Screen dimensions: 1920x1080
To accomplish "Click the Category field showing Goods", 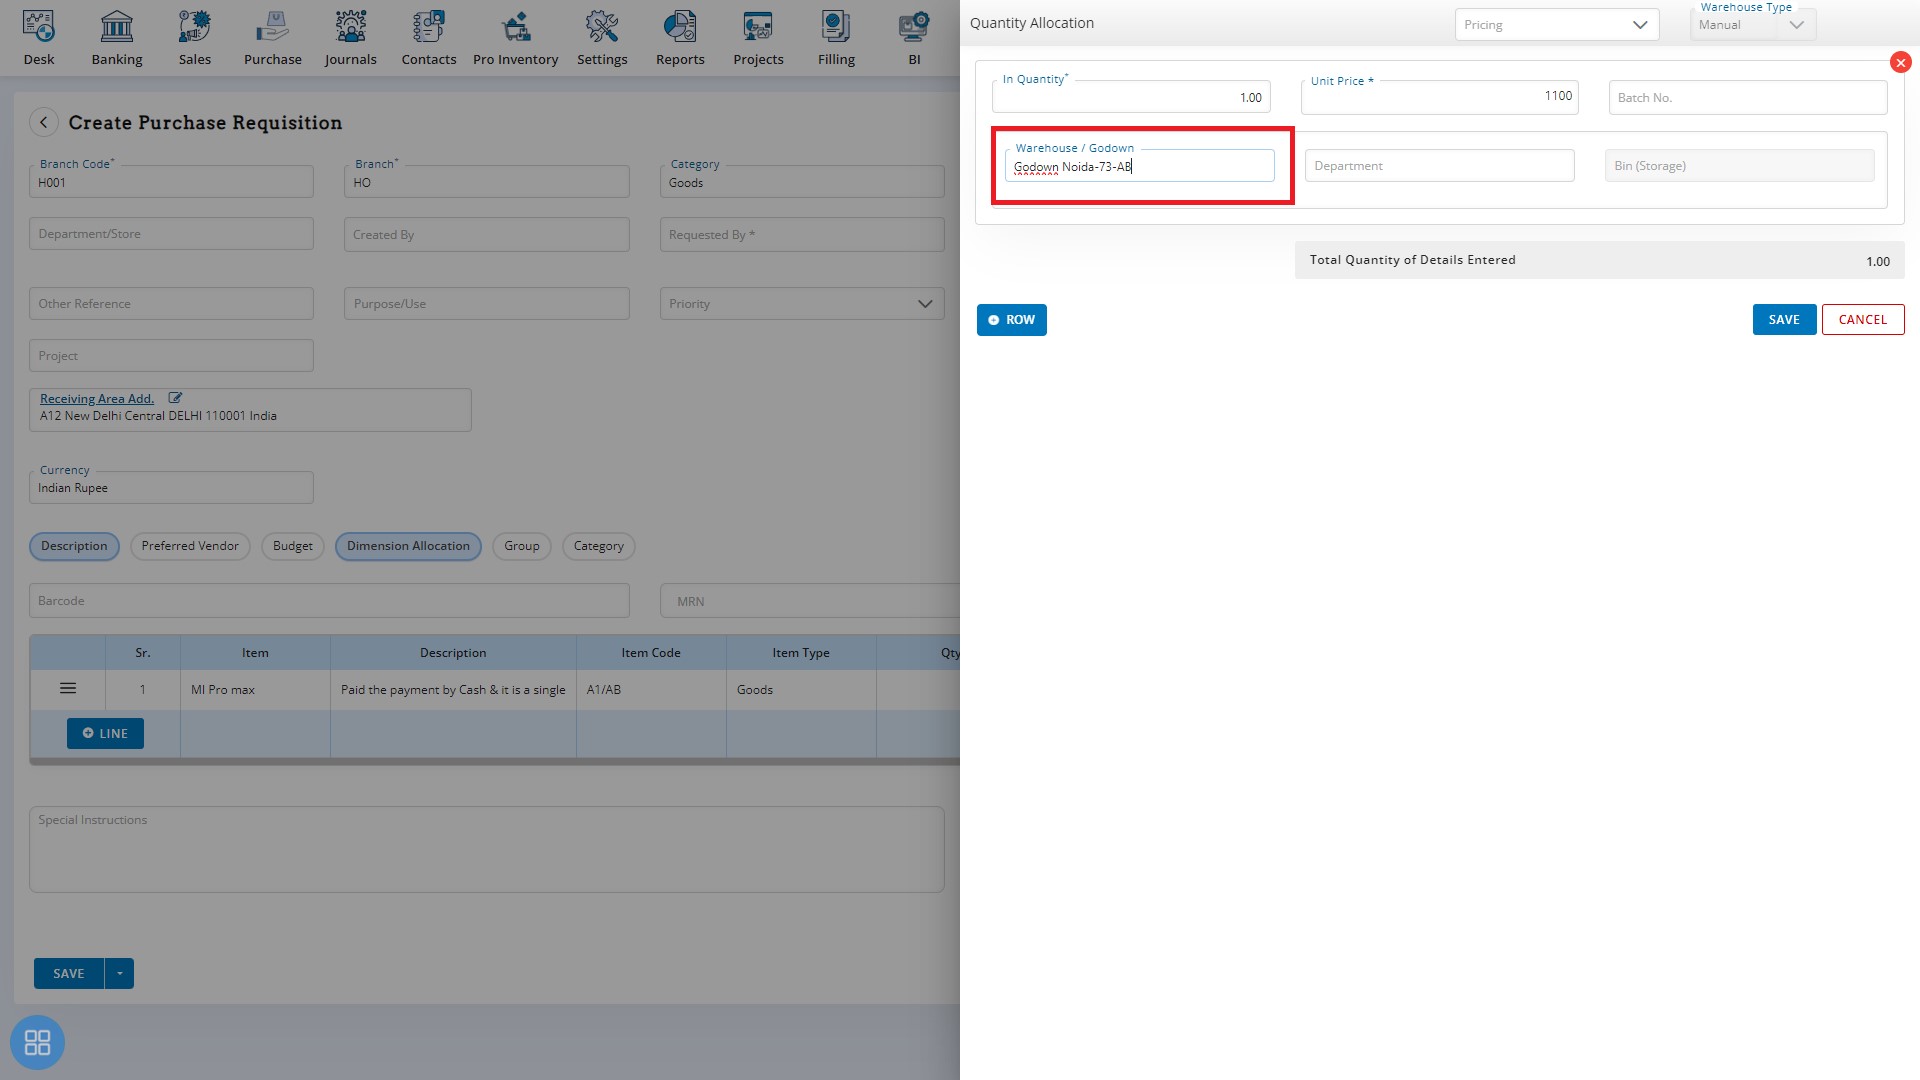I will (802, 182).
